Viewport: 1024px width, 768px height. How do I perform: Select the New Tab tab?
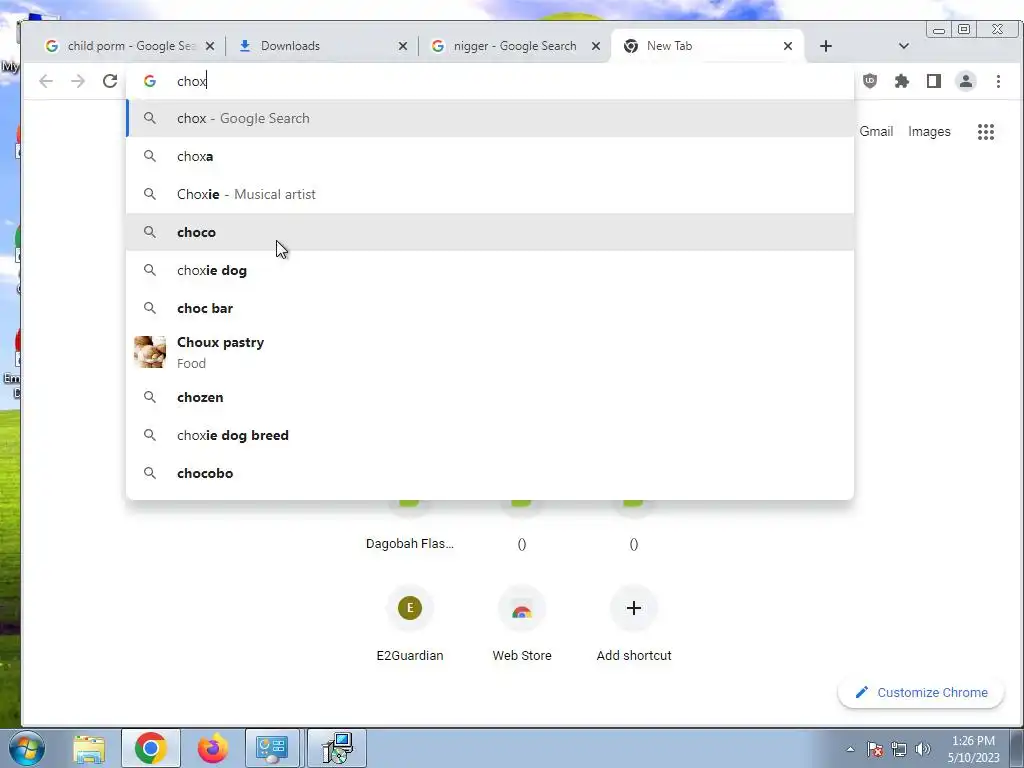[707, 46]
